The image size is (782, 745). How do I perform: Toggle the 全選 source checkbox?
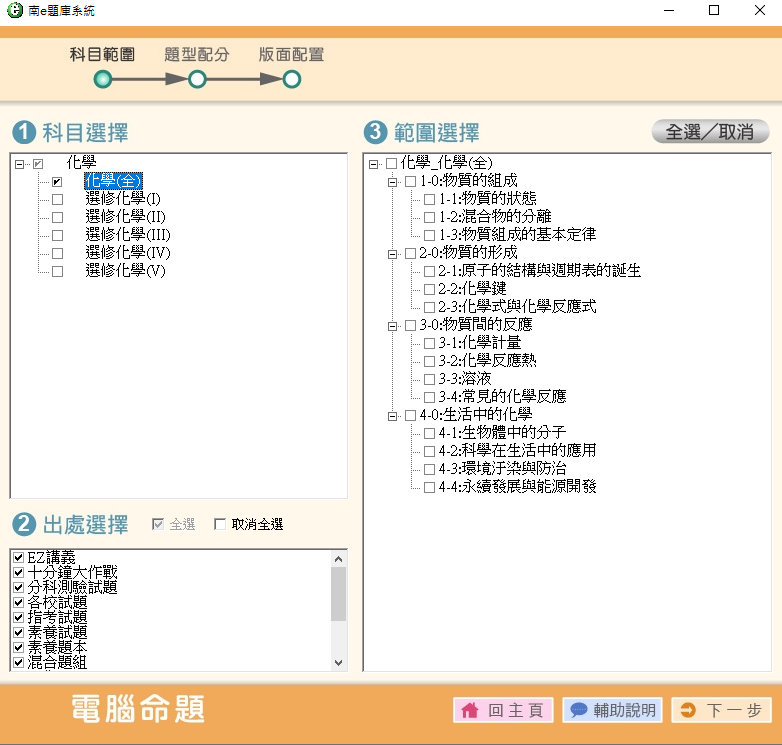[x=158, y=524]
